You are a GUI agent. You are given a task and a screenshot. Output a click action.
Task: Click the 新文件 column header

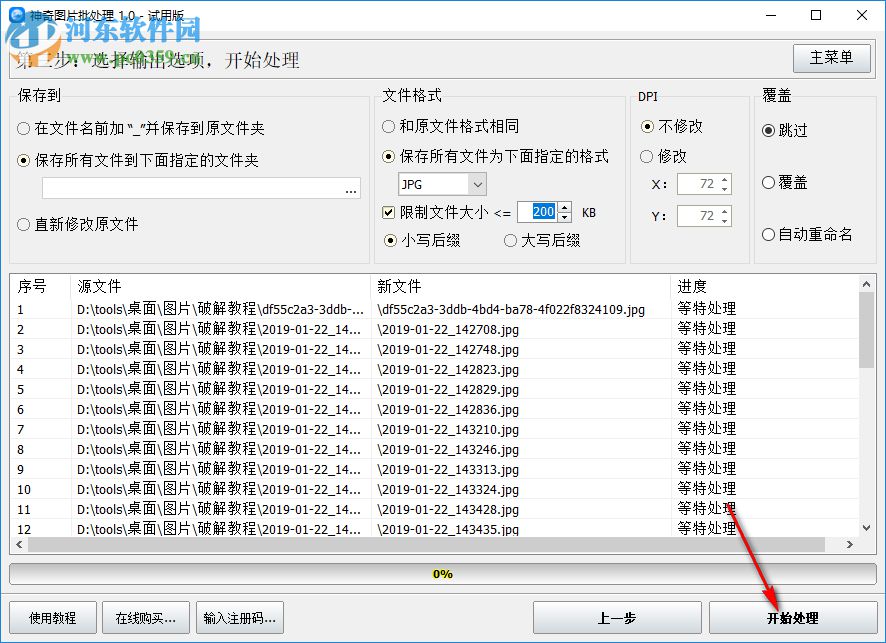[x=520, y=286]
